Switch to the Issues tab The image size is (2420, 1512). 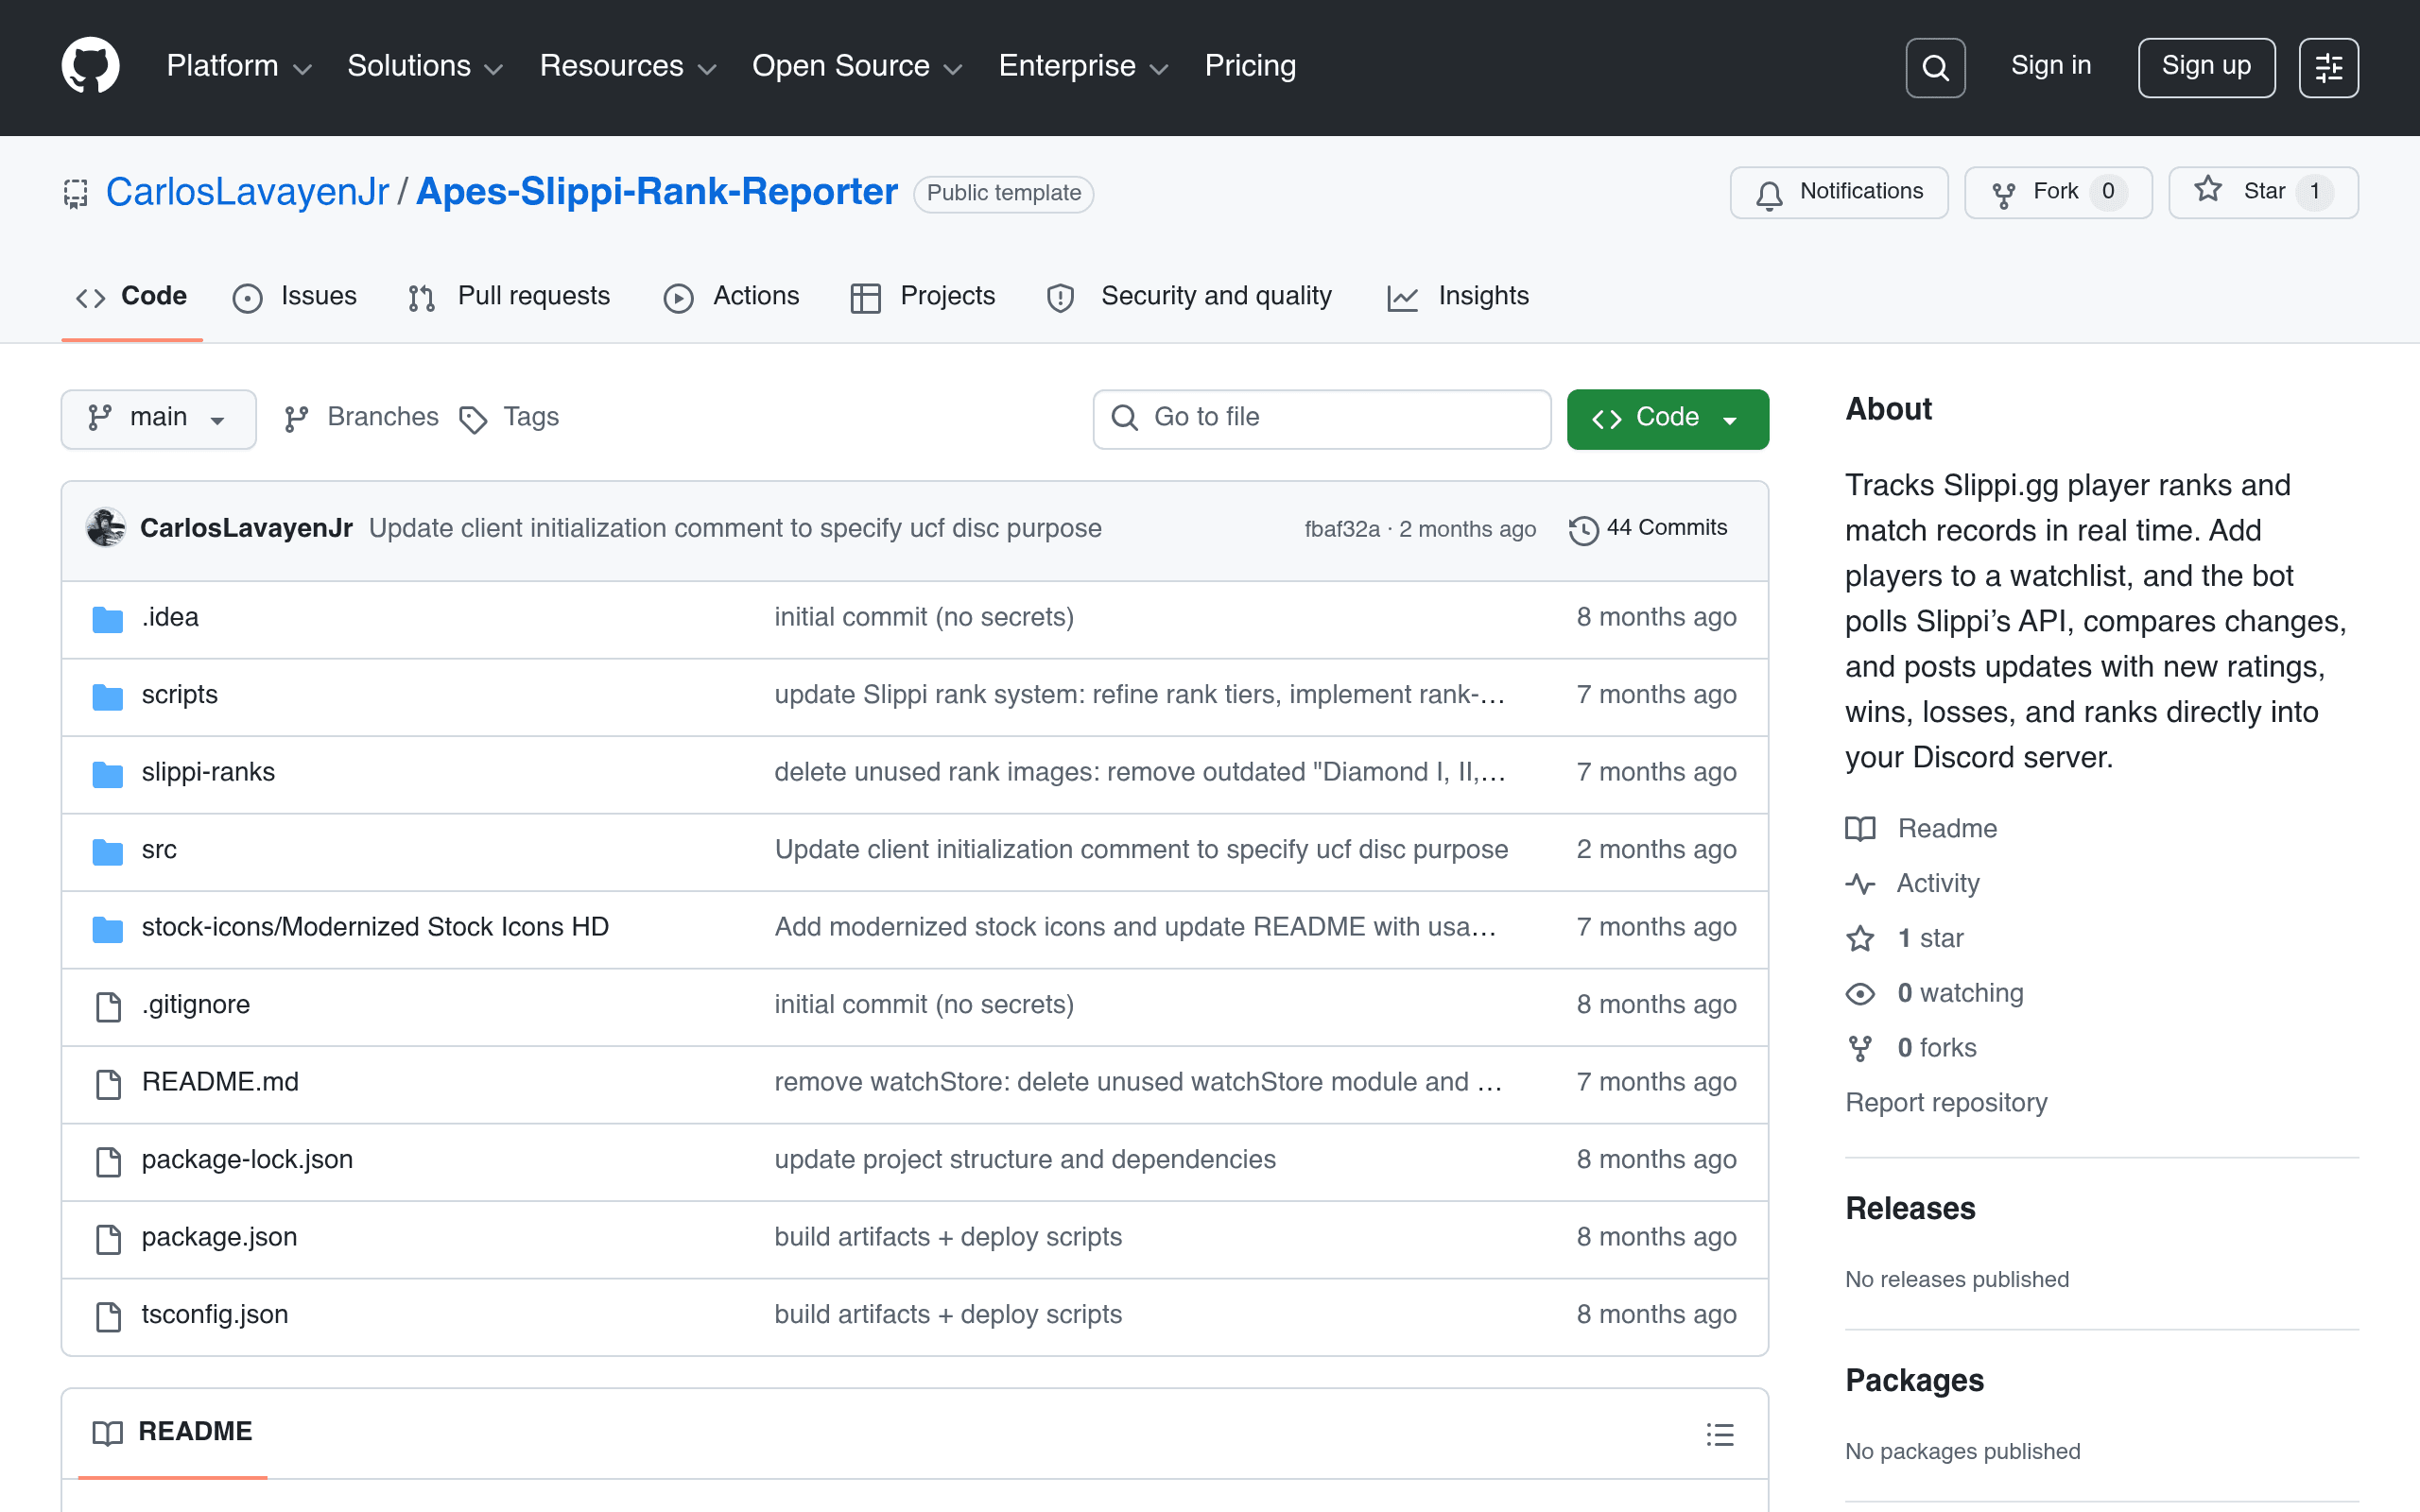[x=295, y=297]
